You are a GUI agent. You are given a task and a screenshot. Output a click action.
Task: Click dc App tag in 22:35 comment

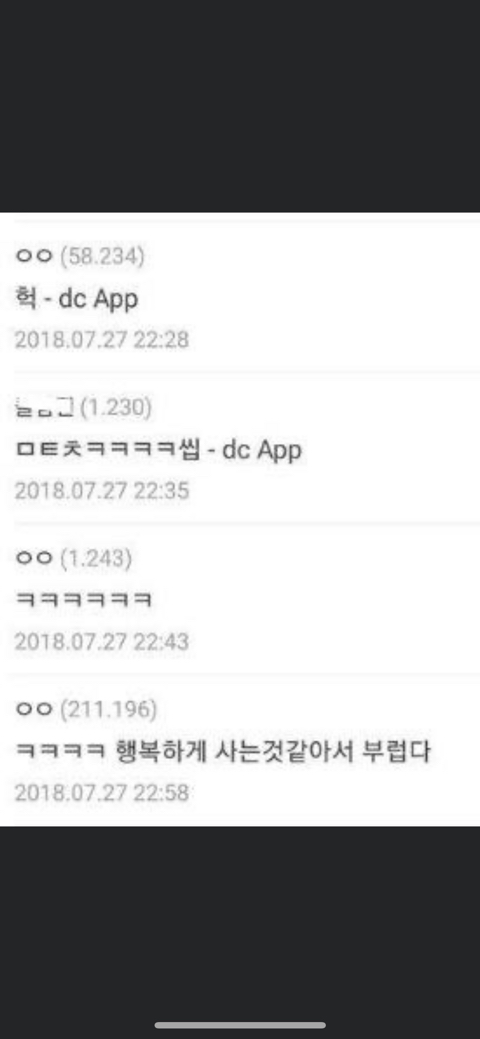[x=262, y=451]
